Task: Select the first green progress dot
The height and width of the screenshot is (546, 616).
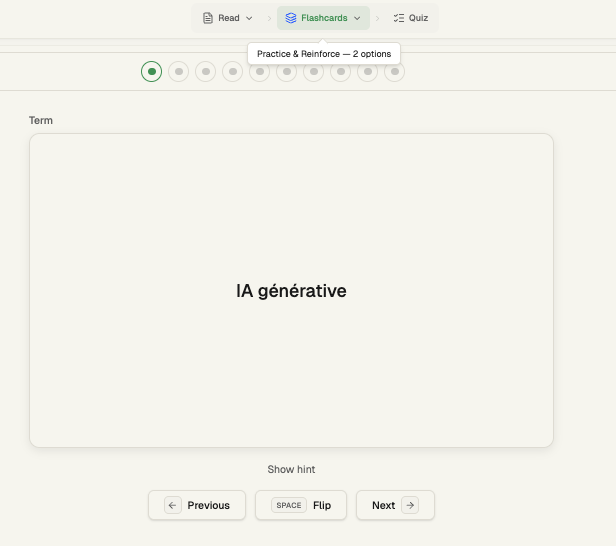Action: pos(152,71)
